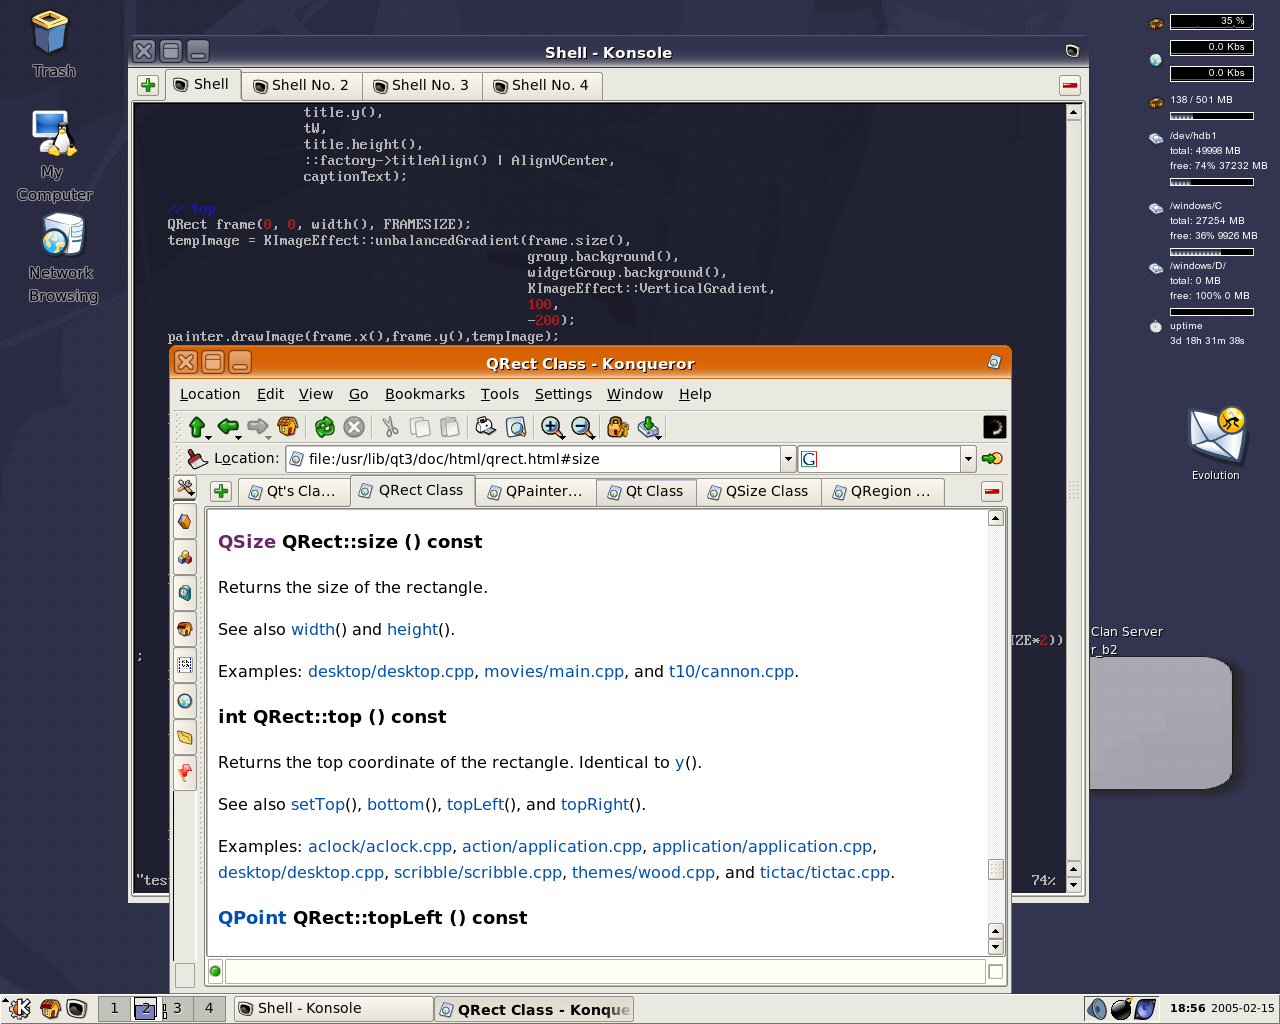Click the page scrollbar thumb in Konqueror
Screen dimensions: 1280x1024
tap(995, 869)
